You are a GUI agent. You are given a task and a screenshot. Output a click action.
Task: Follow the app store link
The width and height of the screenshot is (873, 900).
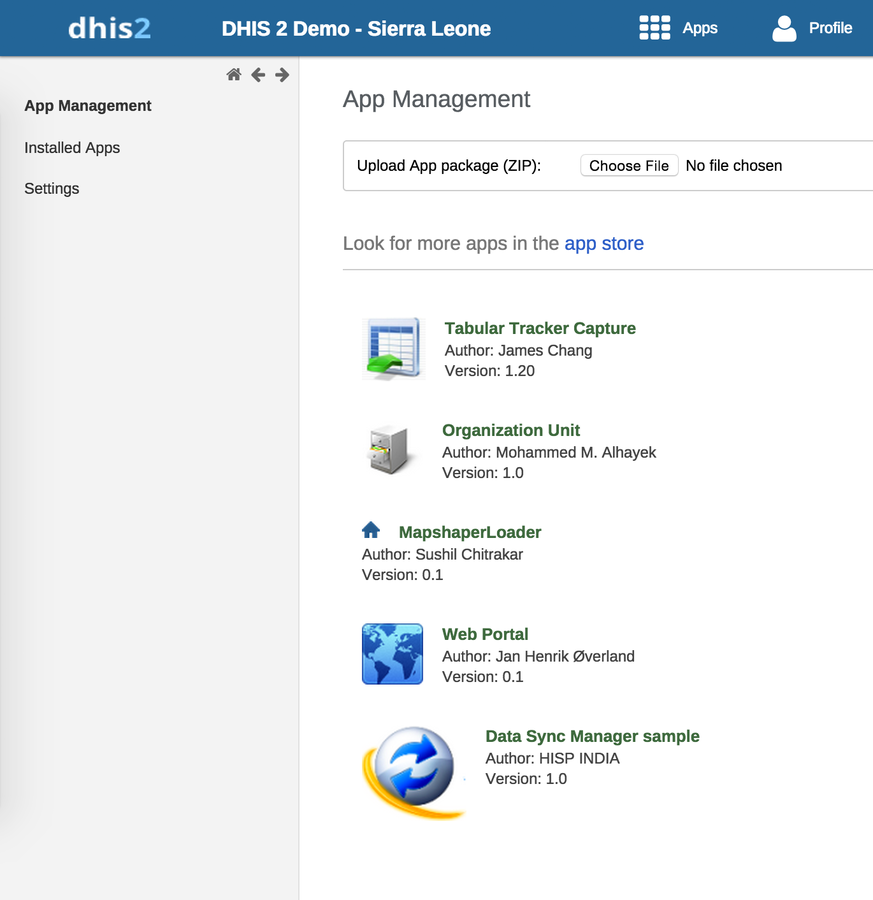click(x=604, y=243)
